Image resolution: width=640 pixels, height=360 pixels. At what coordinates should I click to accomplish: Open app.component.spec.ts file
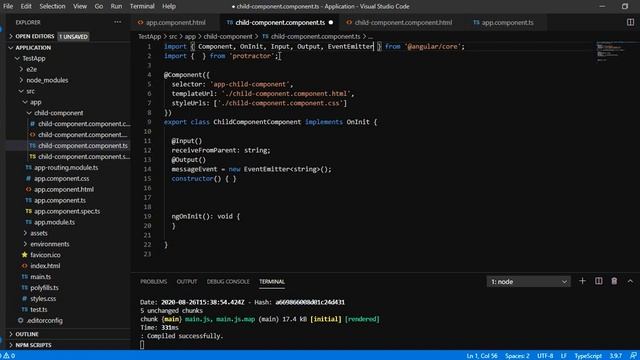67,211
